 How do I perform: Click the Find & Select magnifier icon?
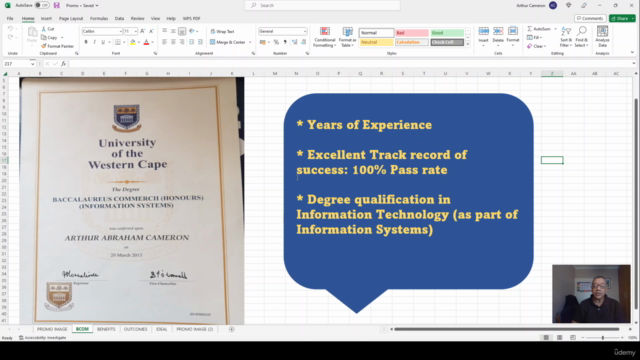(582, 31)
